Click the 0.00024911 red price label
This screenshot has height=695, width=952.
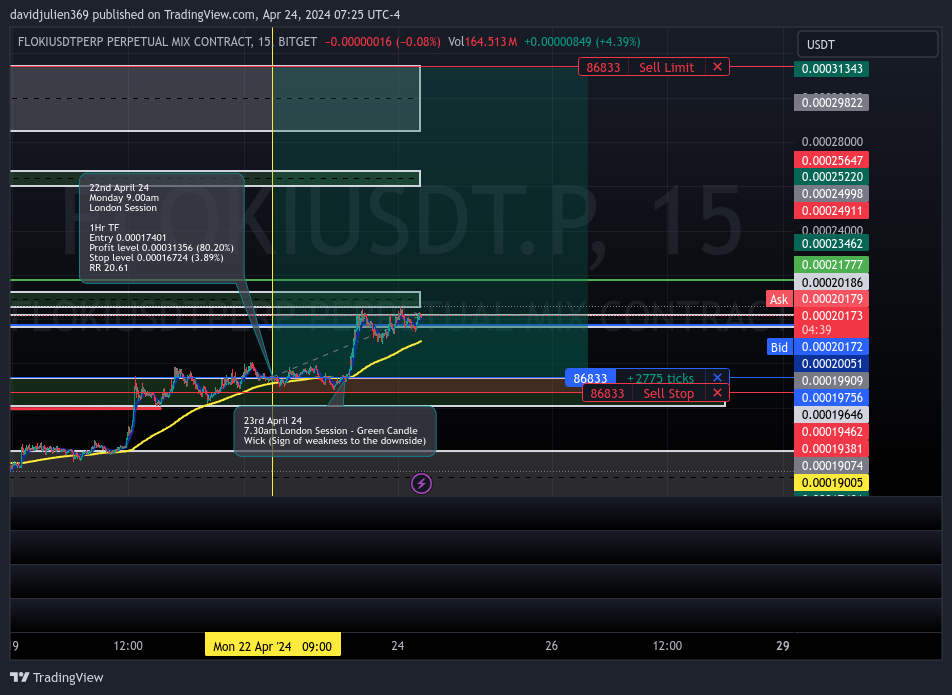click(x=831, y=211)
